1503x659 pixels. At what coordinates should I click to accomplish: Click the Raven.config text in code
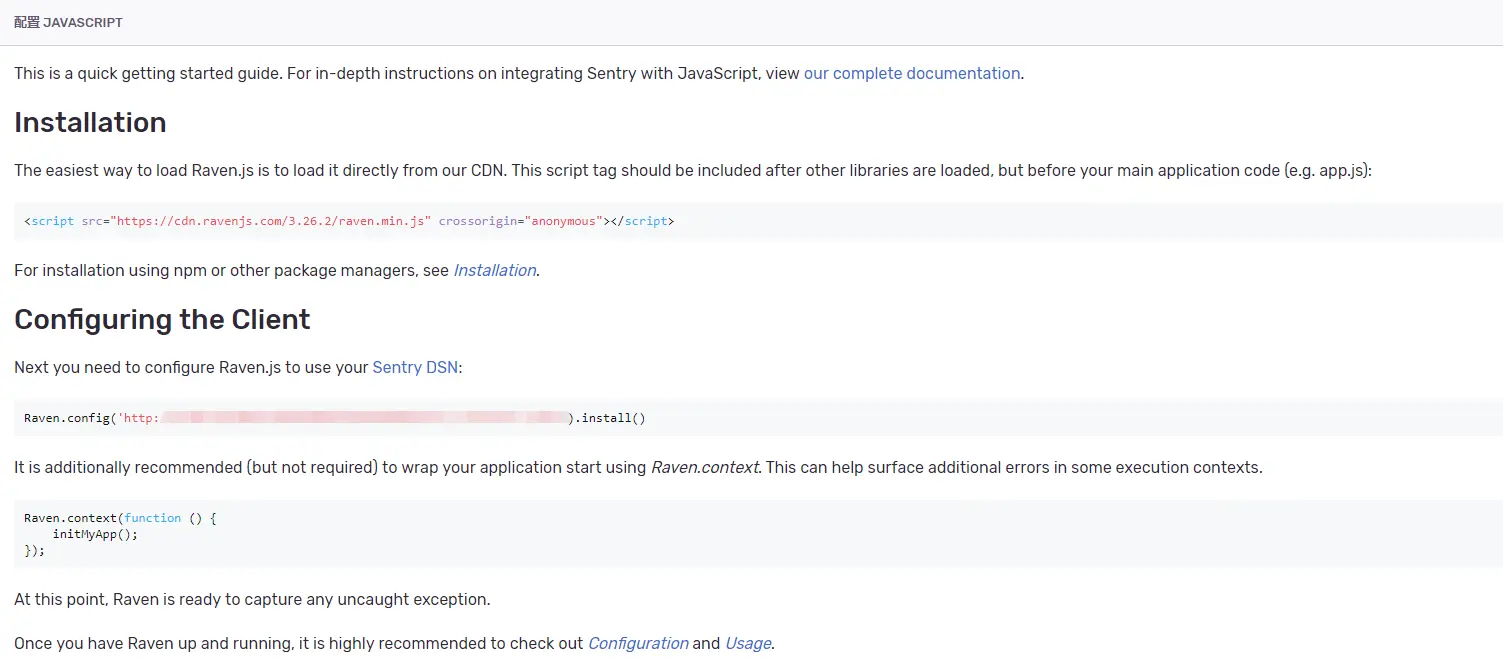pos(67,418)
